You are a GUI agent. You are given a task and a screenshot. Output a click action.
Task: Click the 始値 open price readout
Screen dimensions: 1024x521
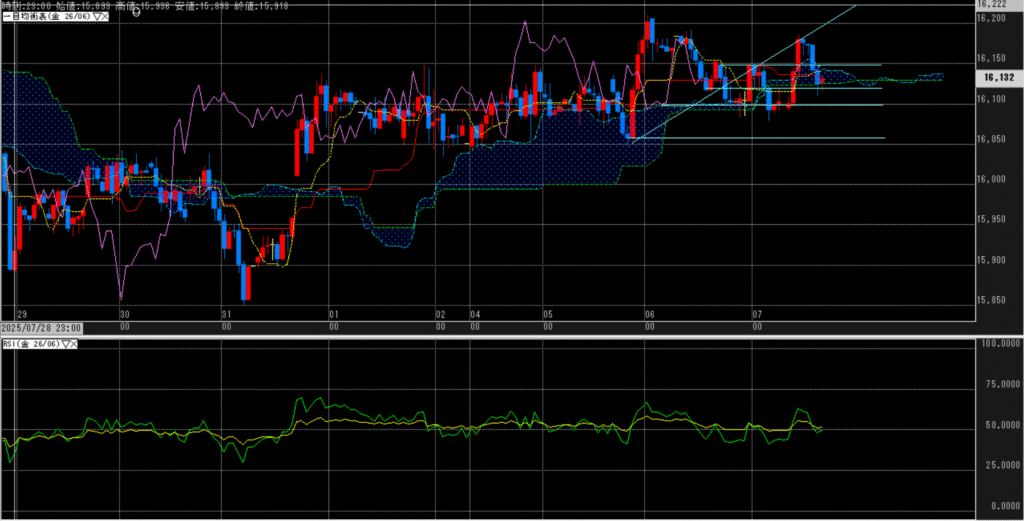(83, 5)
